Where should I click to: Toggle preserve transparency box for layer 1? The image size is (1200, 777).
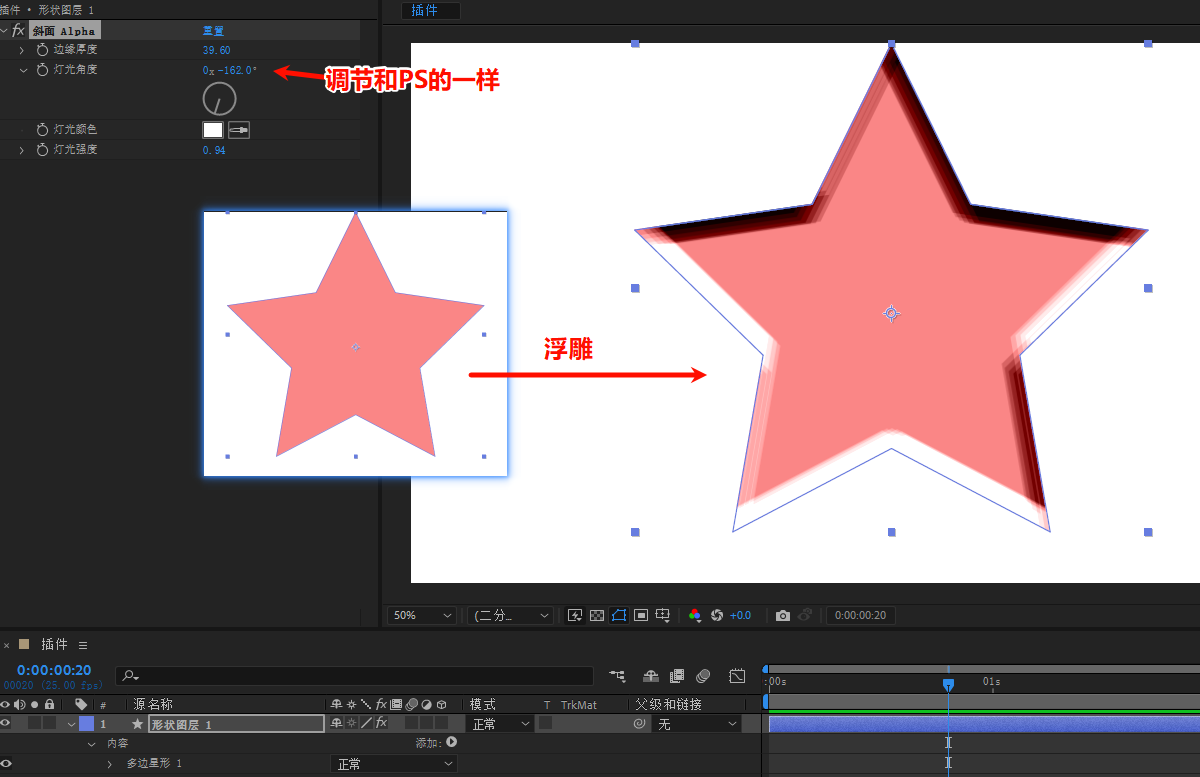pos(546,723)
